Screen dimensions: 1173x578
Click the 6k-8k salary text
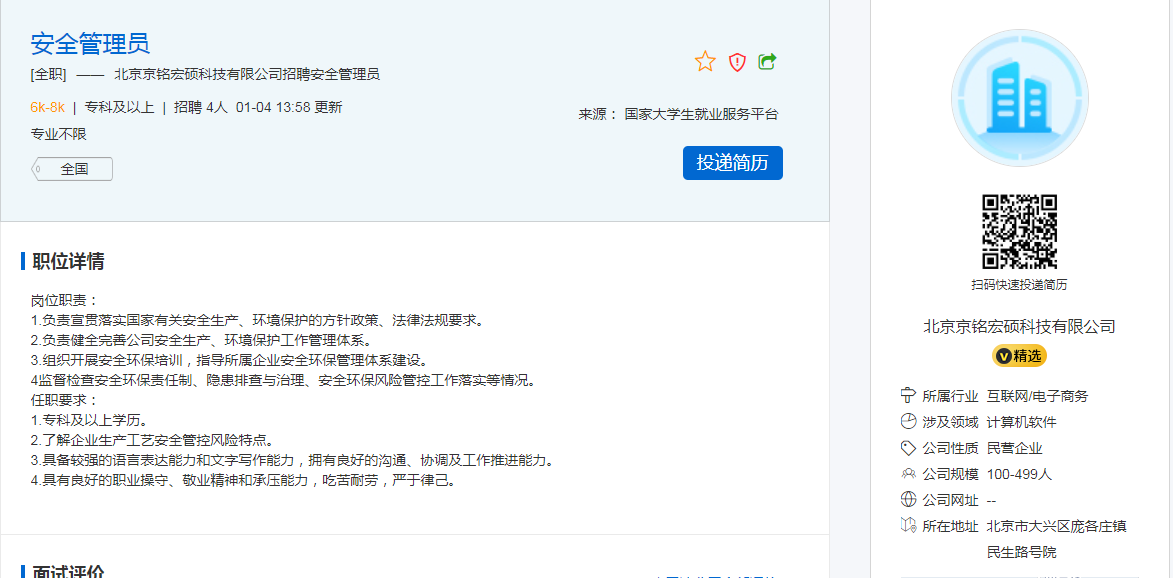[x=47, y=107]
